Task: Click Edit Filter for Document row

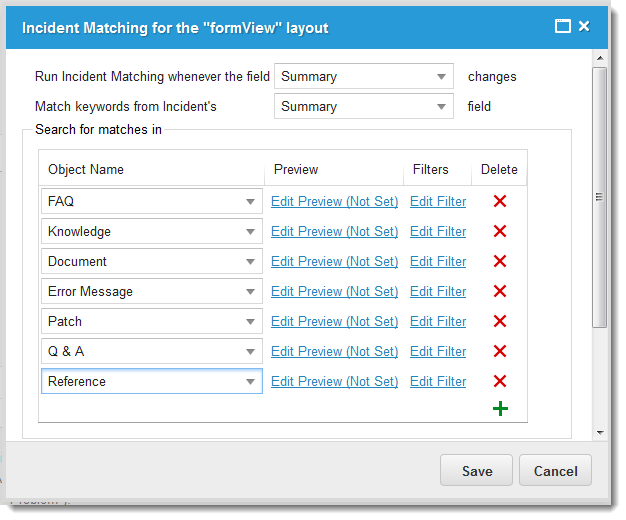Action: [x=438, y=261]
